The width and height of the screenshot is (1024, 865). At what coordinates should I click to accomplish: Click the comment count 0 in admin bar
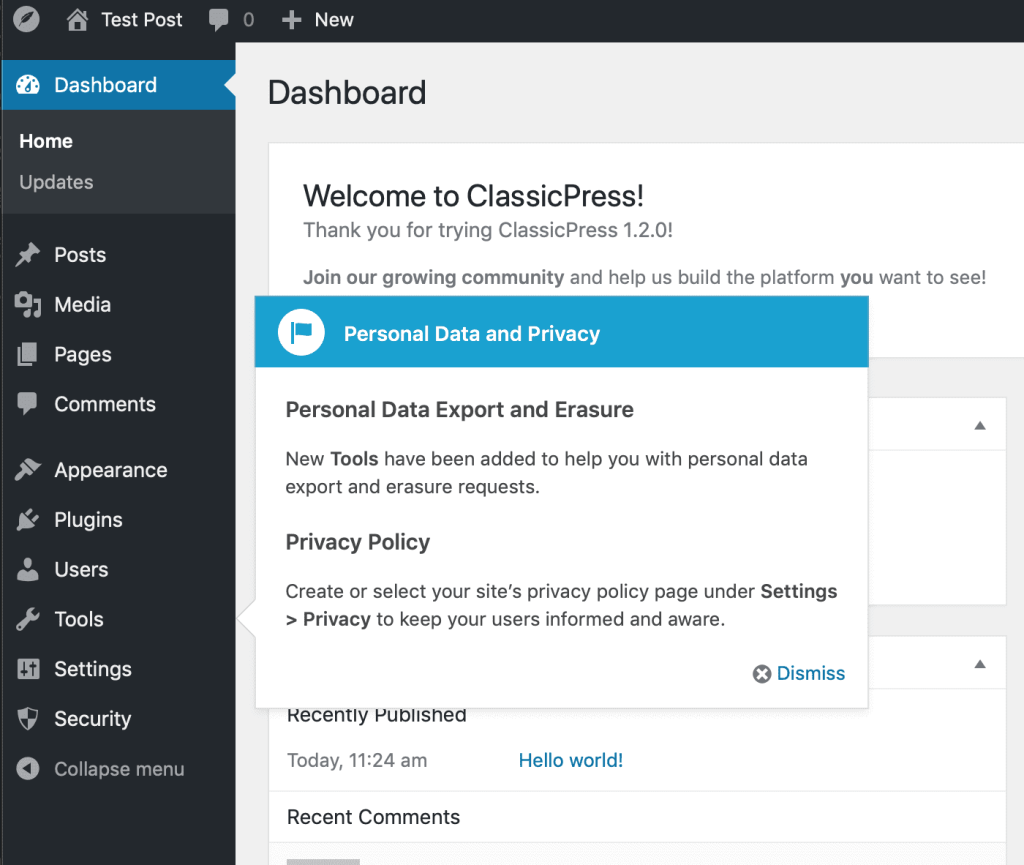248,20
